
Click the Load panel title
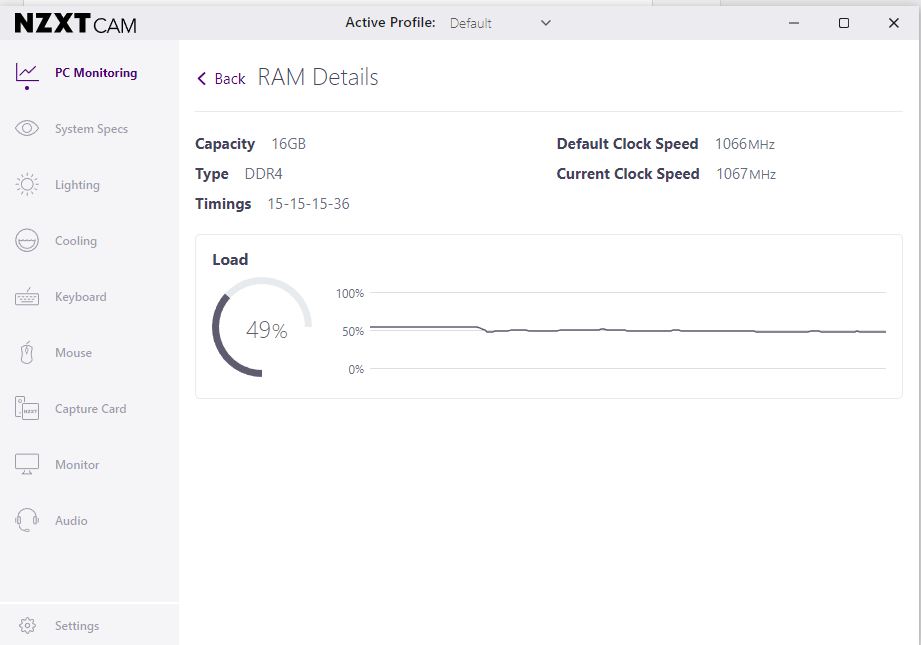coord(230,260)
